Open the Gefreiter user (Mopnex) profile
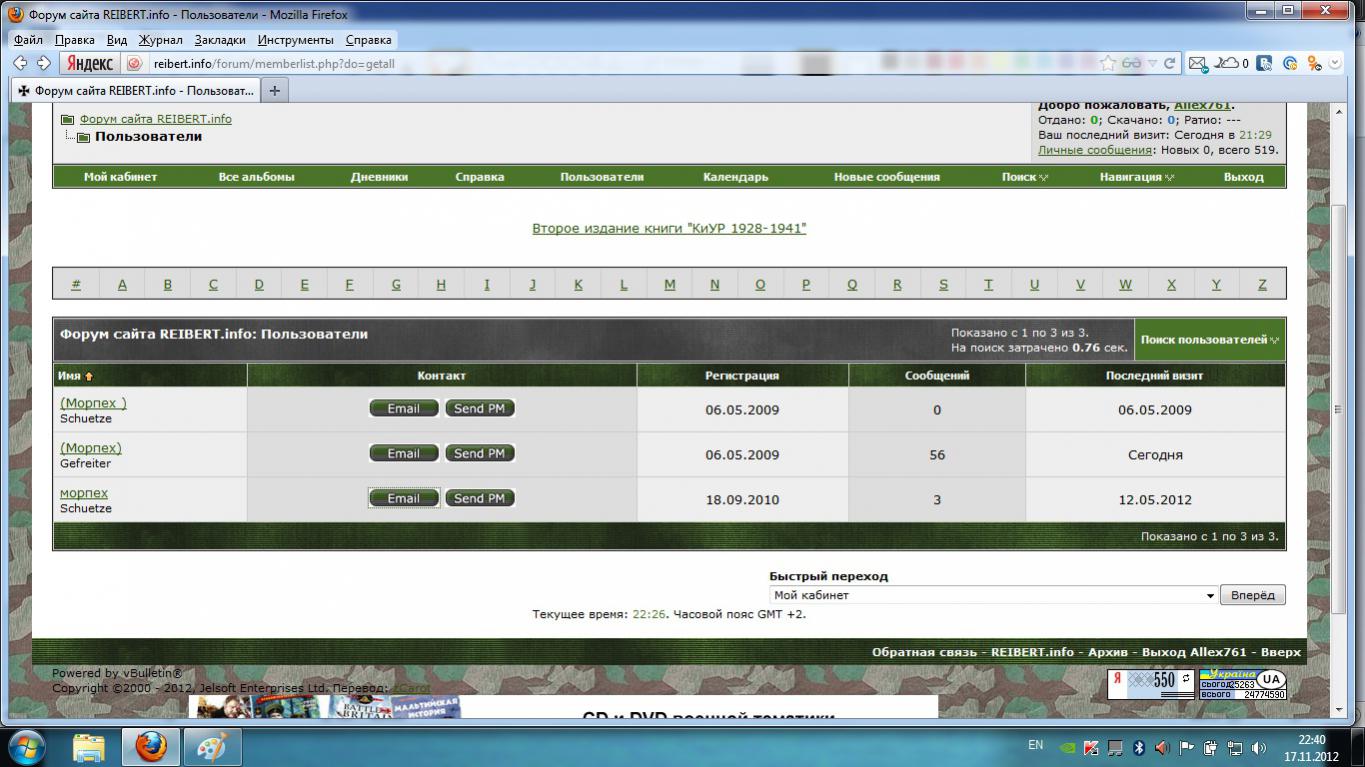Viewport: 1365px width, 767px height. click(91, 448)
